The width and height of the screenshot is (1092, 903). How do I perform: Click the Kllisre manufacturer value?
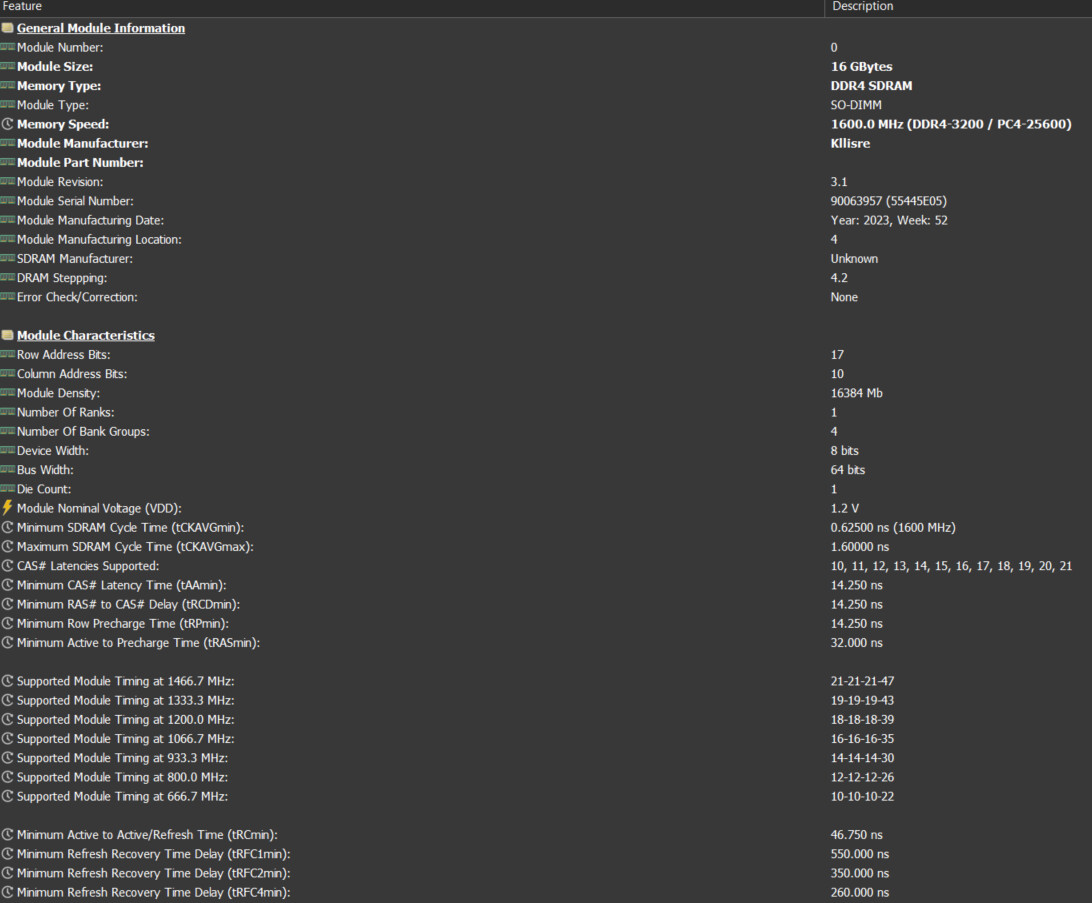(x=850, y=143)
